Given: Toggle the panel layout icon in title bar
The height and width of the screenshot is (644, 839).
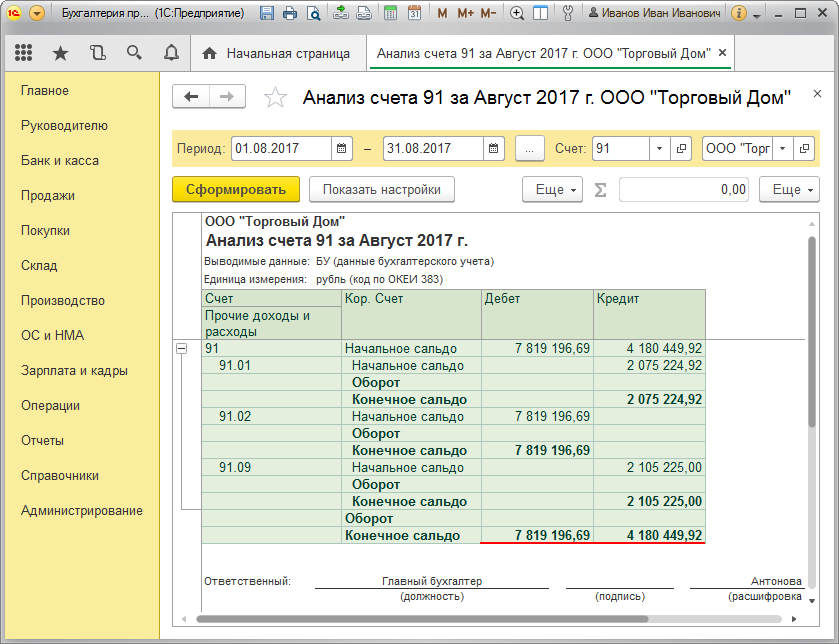Looking at the screenshot, I should [x=540, y=13].
